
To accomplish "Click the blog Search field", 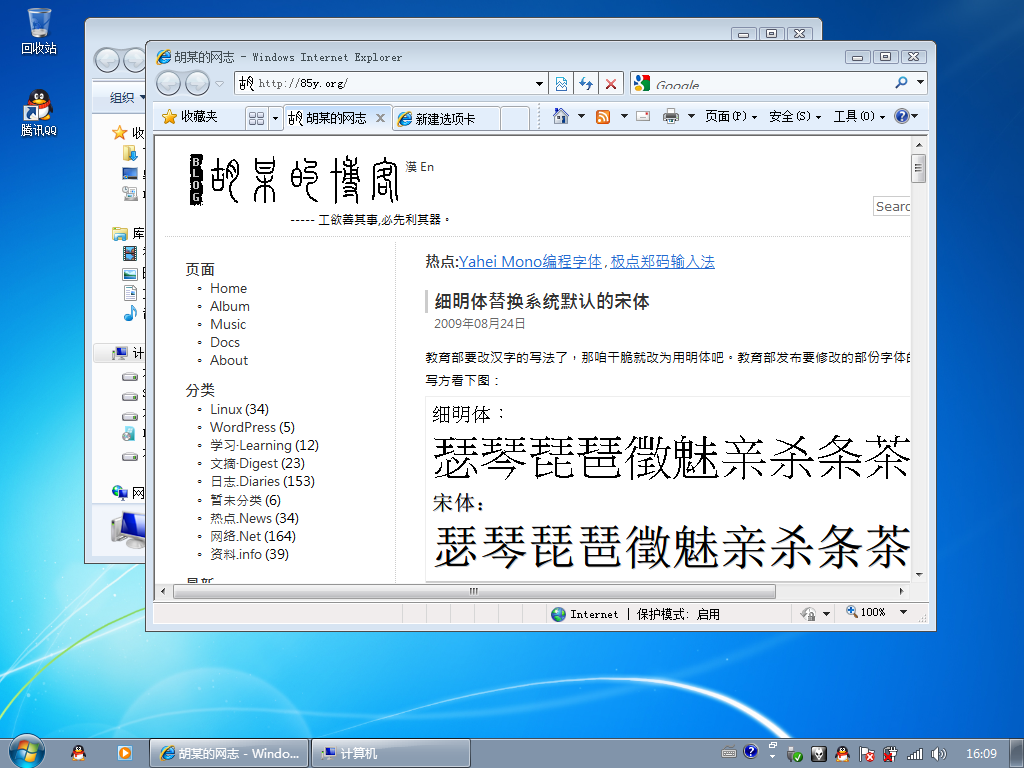I will point(891,206).
